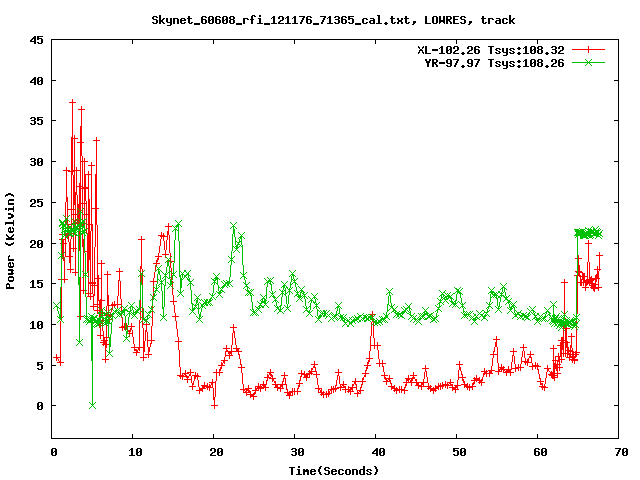This screenshot has height=480, width=640.
Task: Click the y-axis tick label 25
Action: tap(36, 203)
